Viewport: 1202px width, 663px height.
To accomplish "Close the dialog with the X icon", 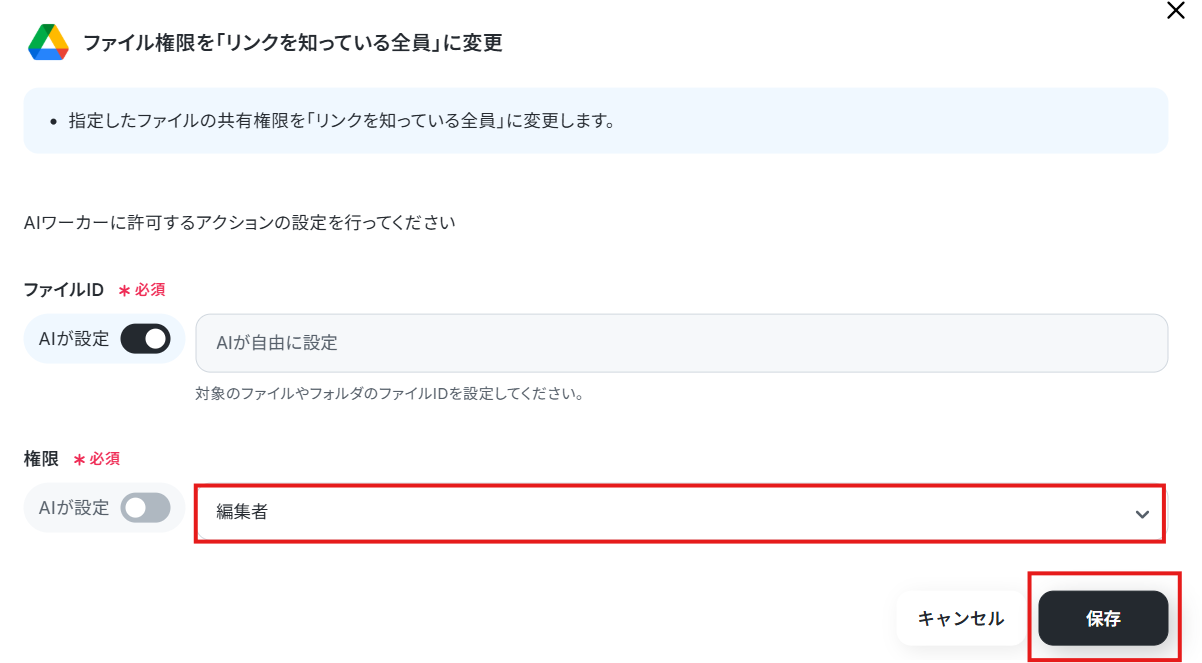I will click(x=1176, y=11).
